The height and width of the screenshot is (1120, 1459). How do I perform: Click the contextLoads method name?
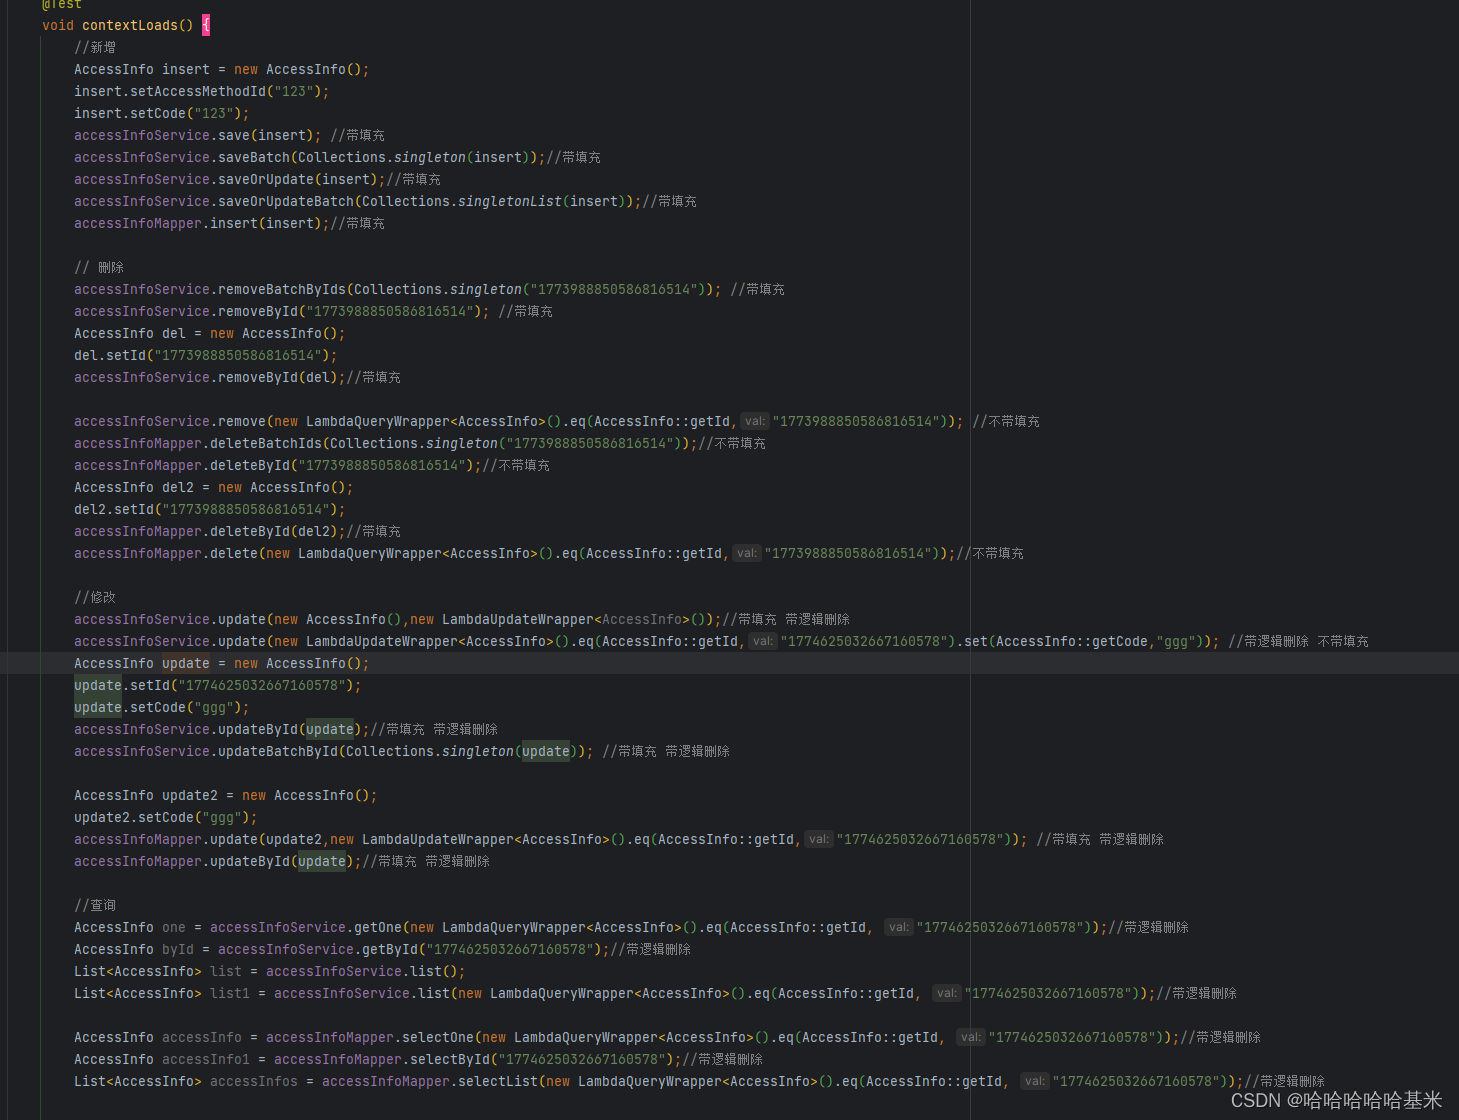tap(129, 25)
